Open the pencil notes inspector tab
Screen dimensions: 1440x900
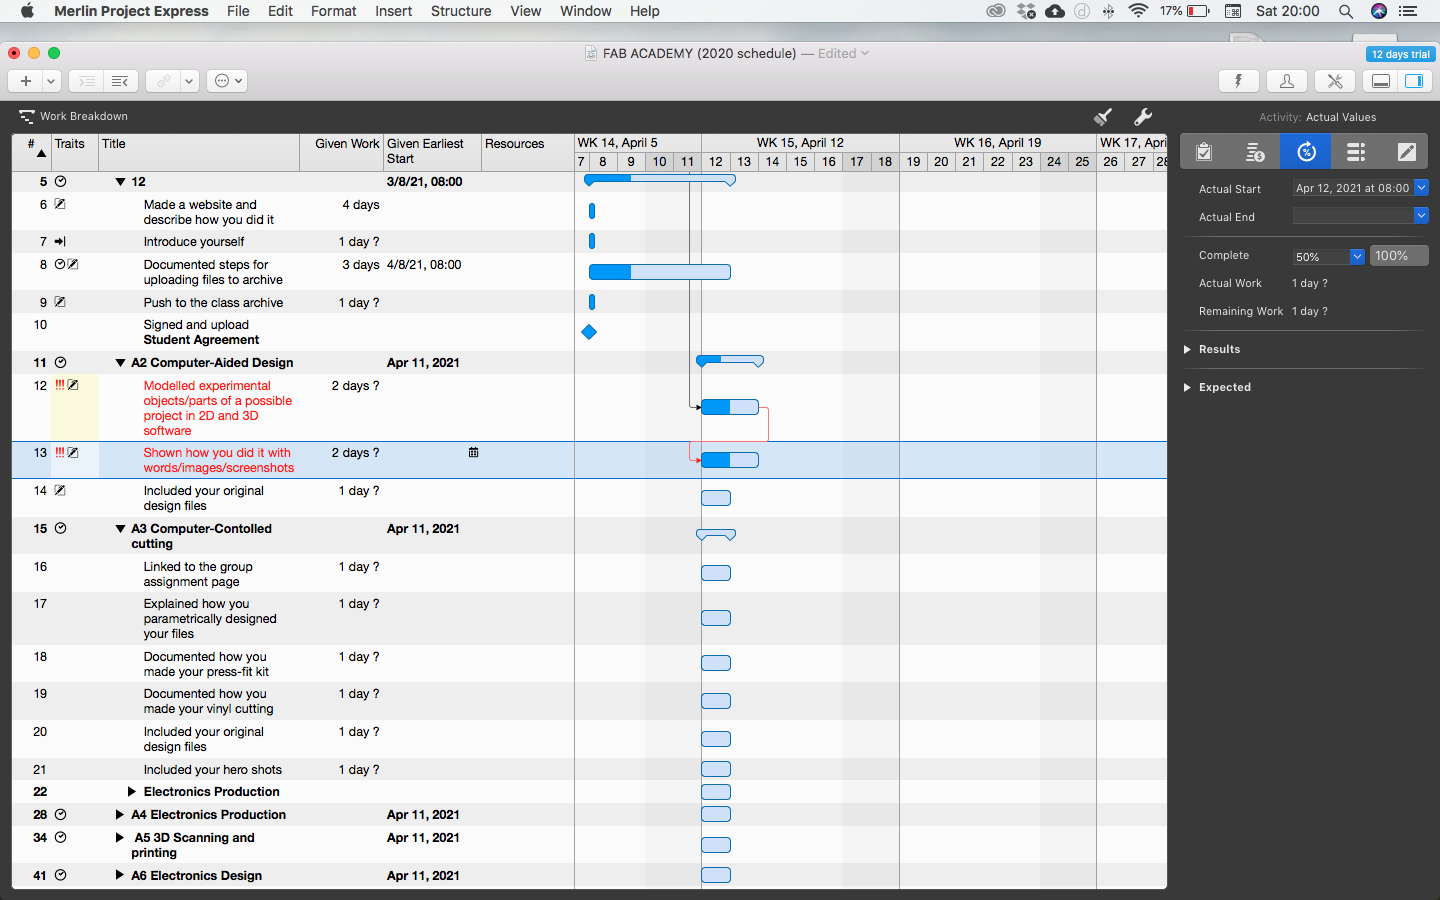coord(1406,152)
